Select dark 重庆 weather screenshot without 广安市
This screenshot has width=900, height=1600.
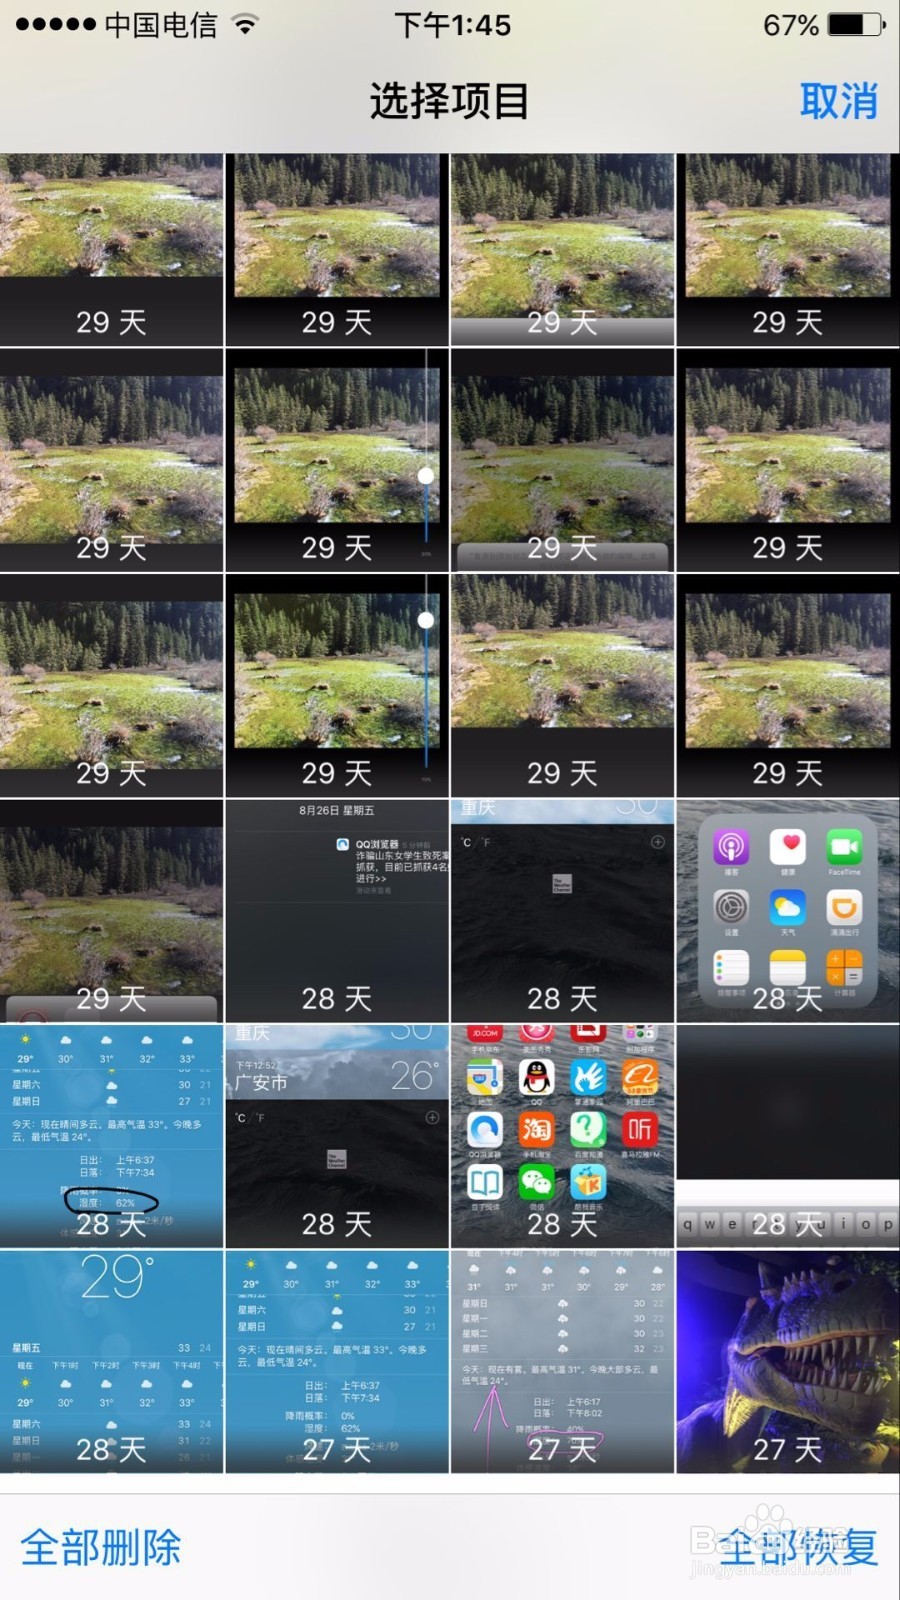point(562,910)
